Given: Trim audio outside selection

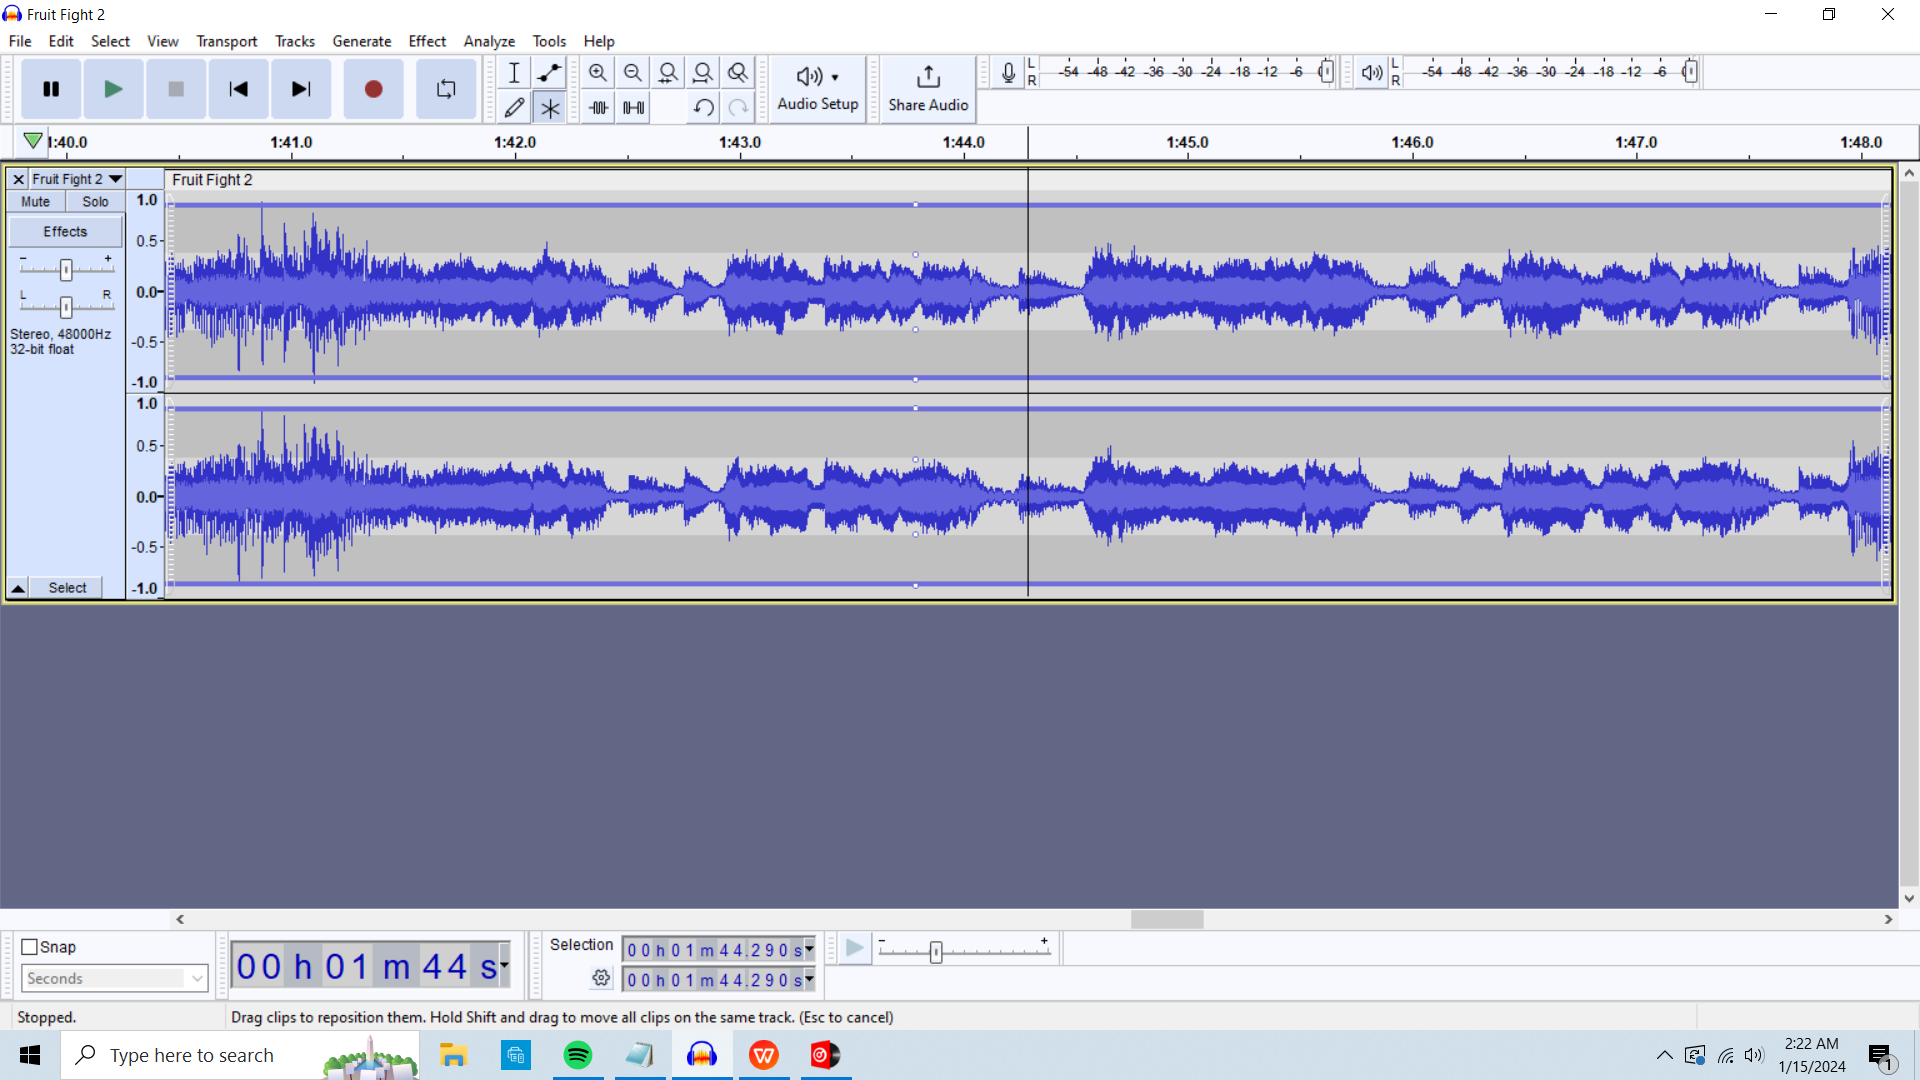Looking at the screenshot, I should tap(597, 107).
